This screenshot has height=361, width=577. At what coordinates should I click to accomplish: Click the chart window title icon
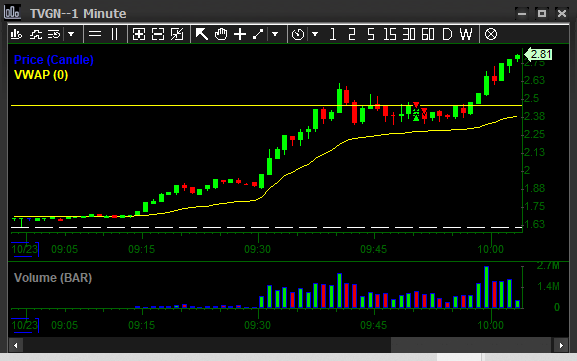coord(12,12)
